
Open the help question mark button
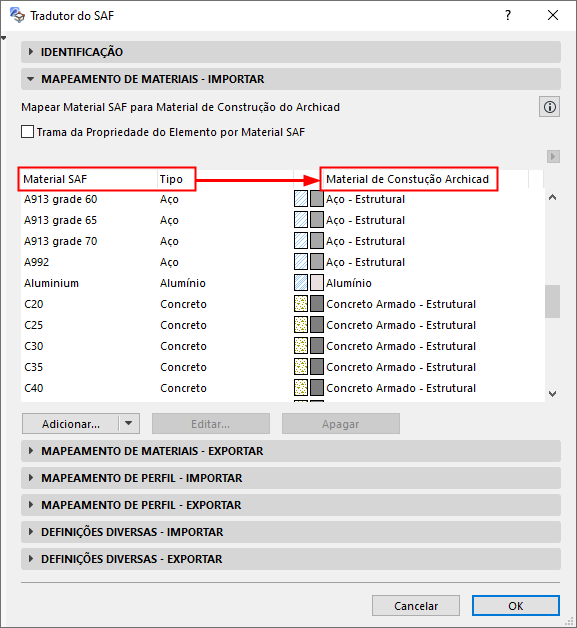508,15
